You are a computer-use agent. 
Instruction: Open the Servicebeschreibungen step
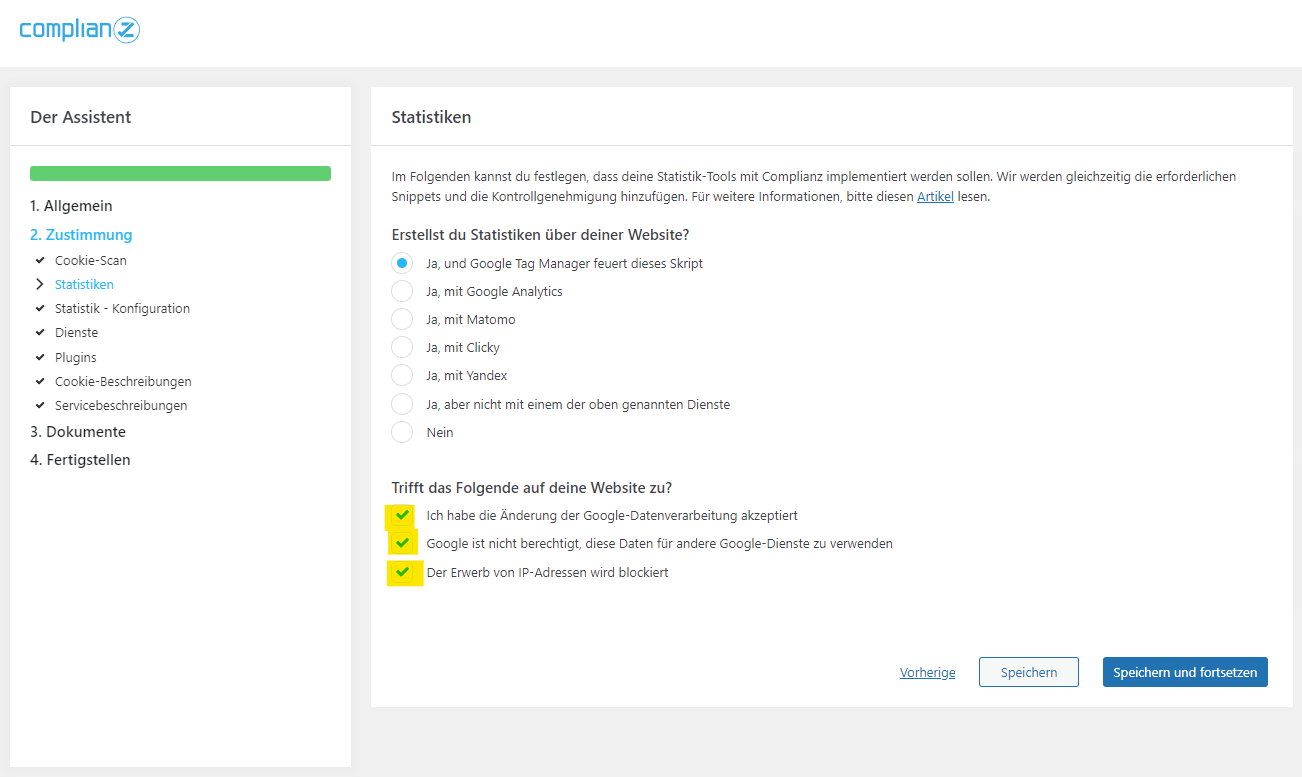coord(121,405)
